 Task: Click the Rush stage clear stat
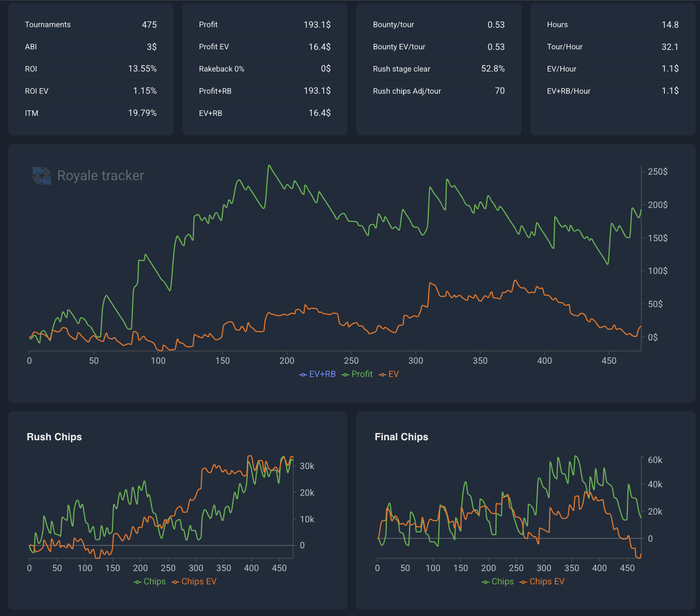pyautogui.click(x=439, y=69)
